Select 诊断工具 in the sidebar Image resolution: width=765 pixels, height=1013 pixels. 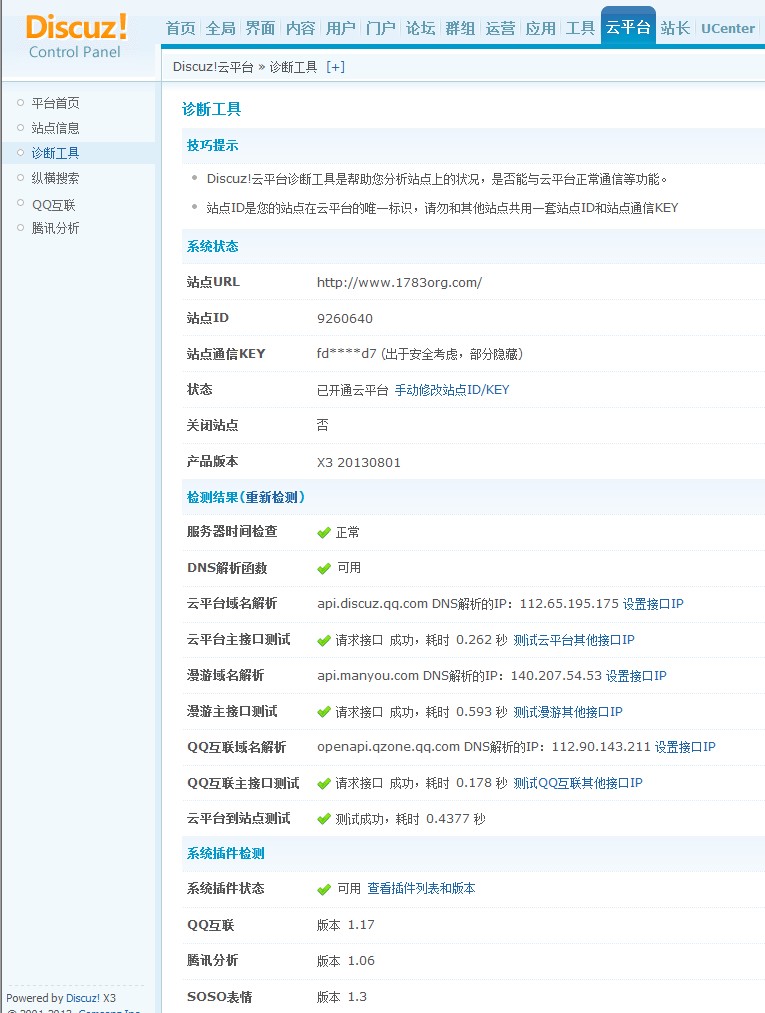(56, 153)
